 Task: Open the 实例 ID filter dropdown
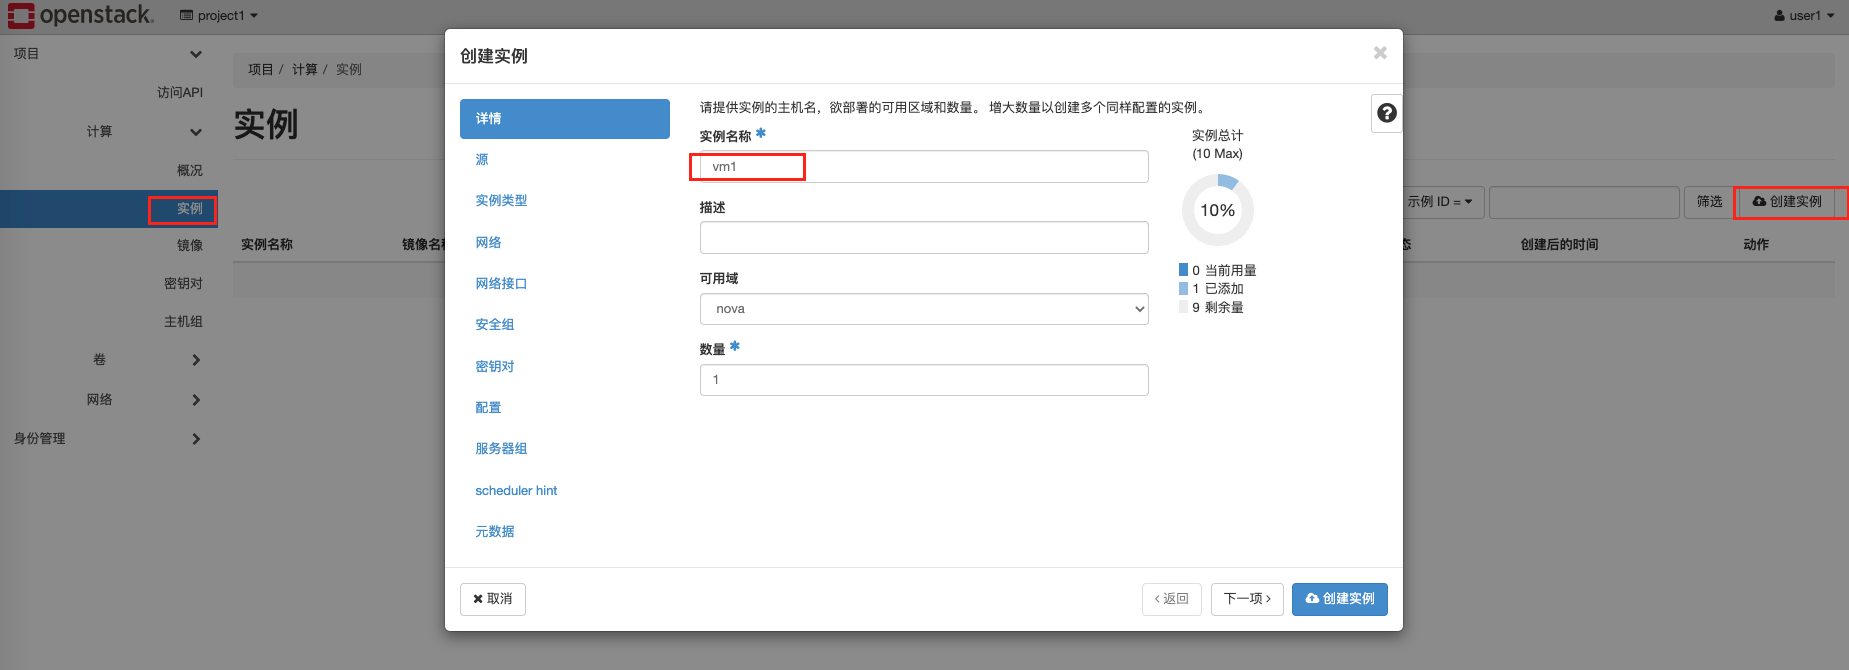[1443, 201]
